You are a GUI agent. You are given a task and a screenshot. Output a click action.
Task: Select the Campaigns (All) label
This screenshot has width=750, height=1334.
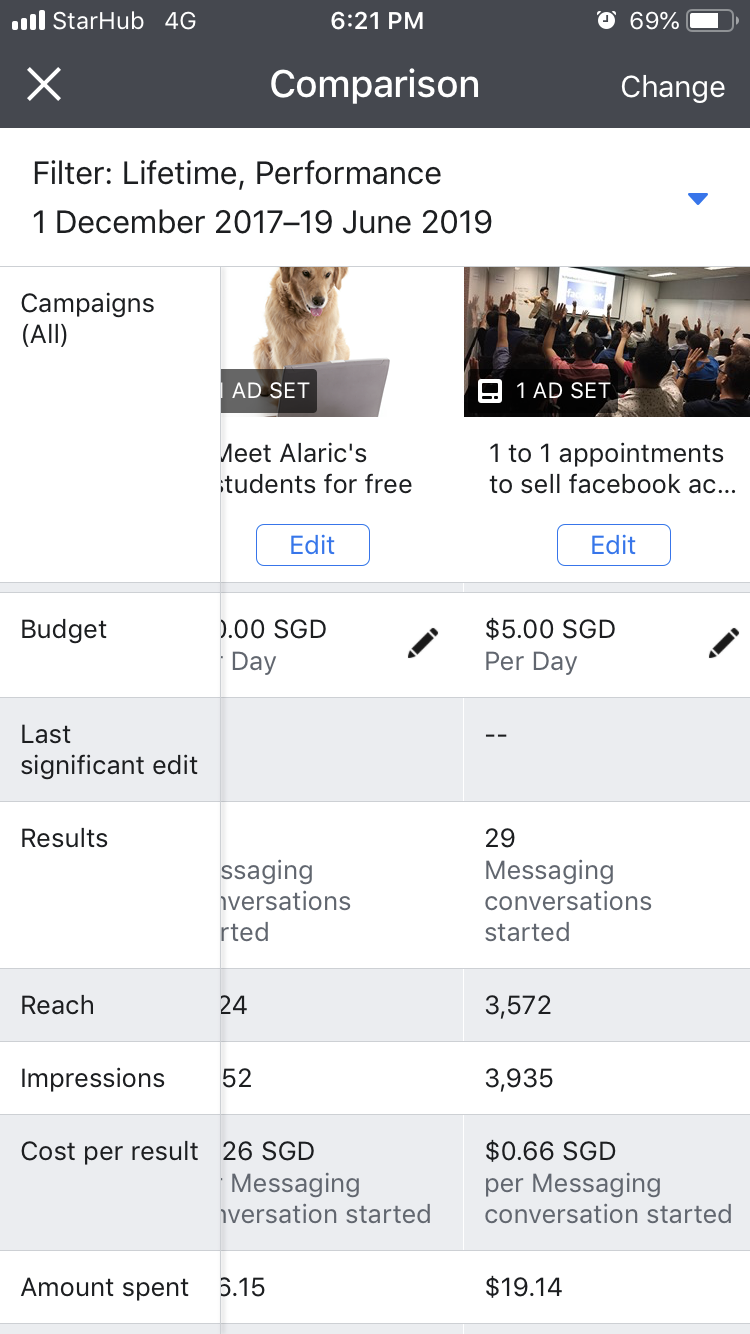coord(88,318)
